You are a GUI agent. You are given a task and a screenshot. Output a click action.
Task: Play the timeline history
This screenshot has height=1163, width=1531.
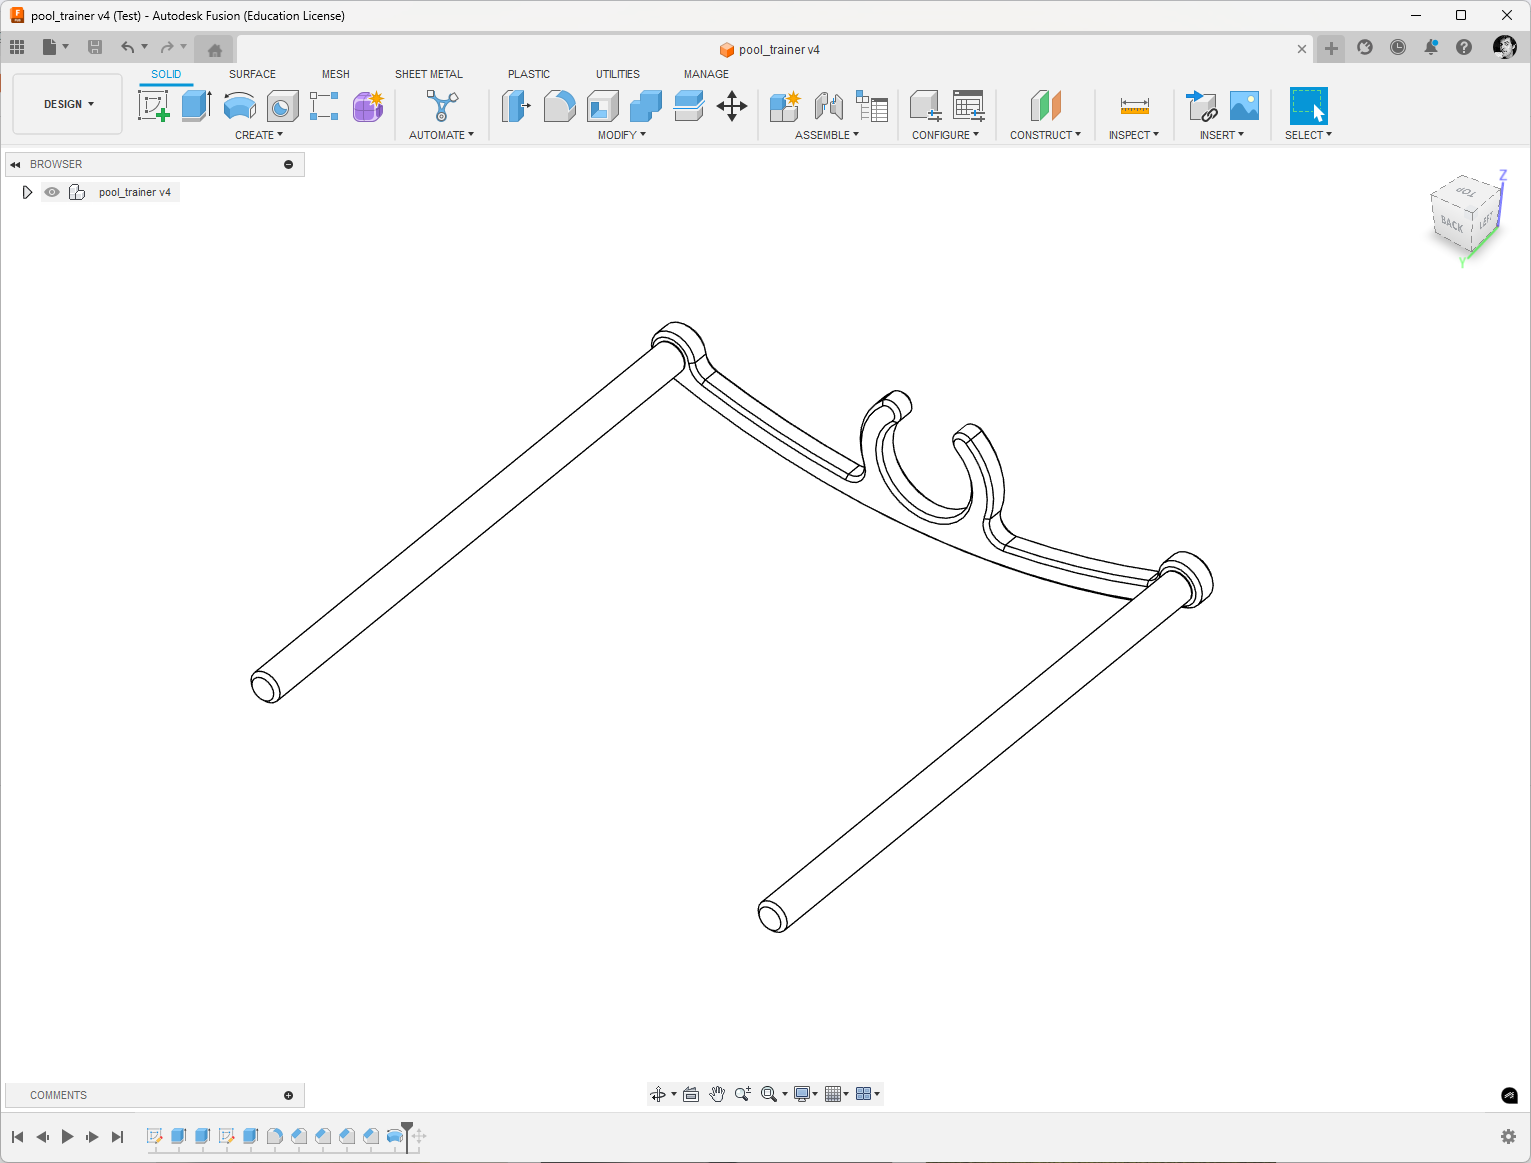click(x=67, y=1136)
